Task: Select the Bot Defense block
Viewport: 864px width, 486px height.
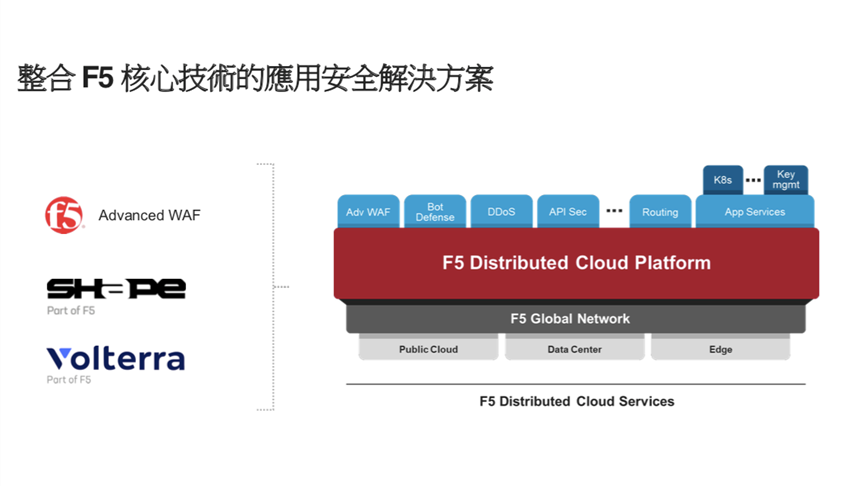Action: point(435,212)
